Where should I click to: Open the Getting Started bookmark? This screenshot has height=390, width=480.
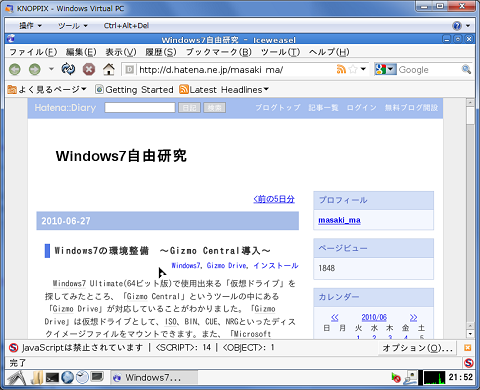(134, 89)
